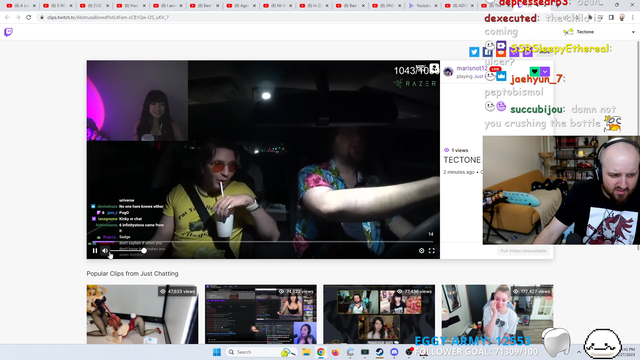Click Full Video Unavailable button

(x=523, y=251)
